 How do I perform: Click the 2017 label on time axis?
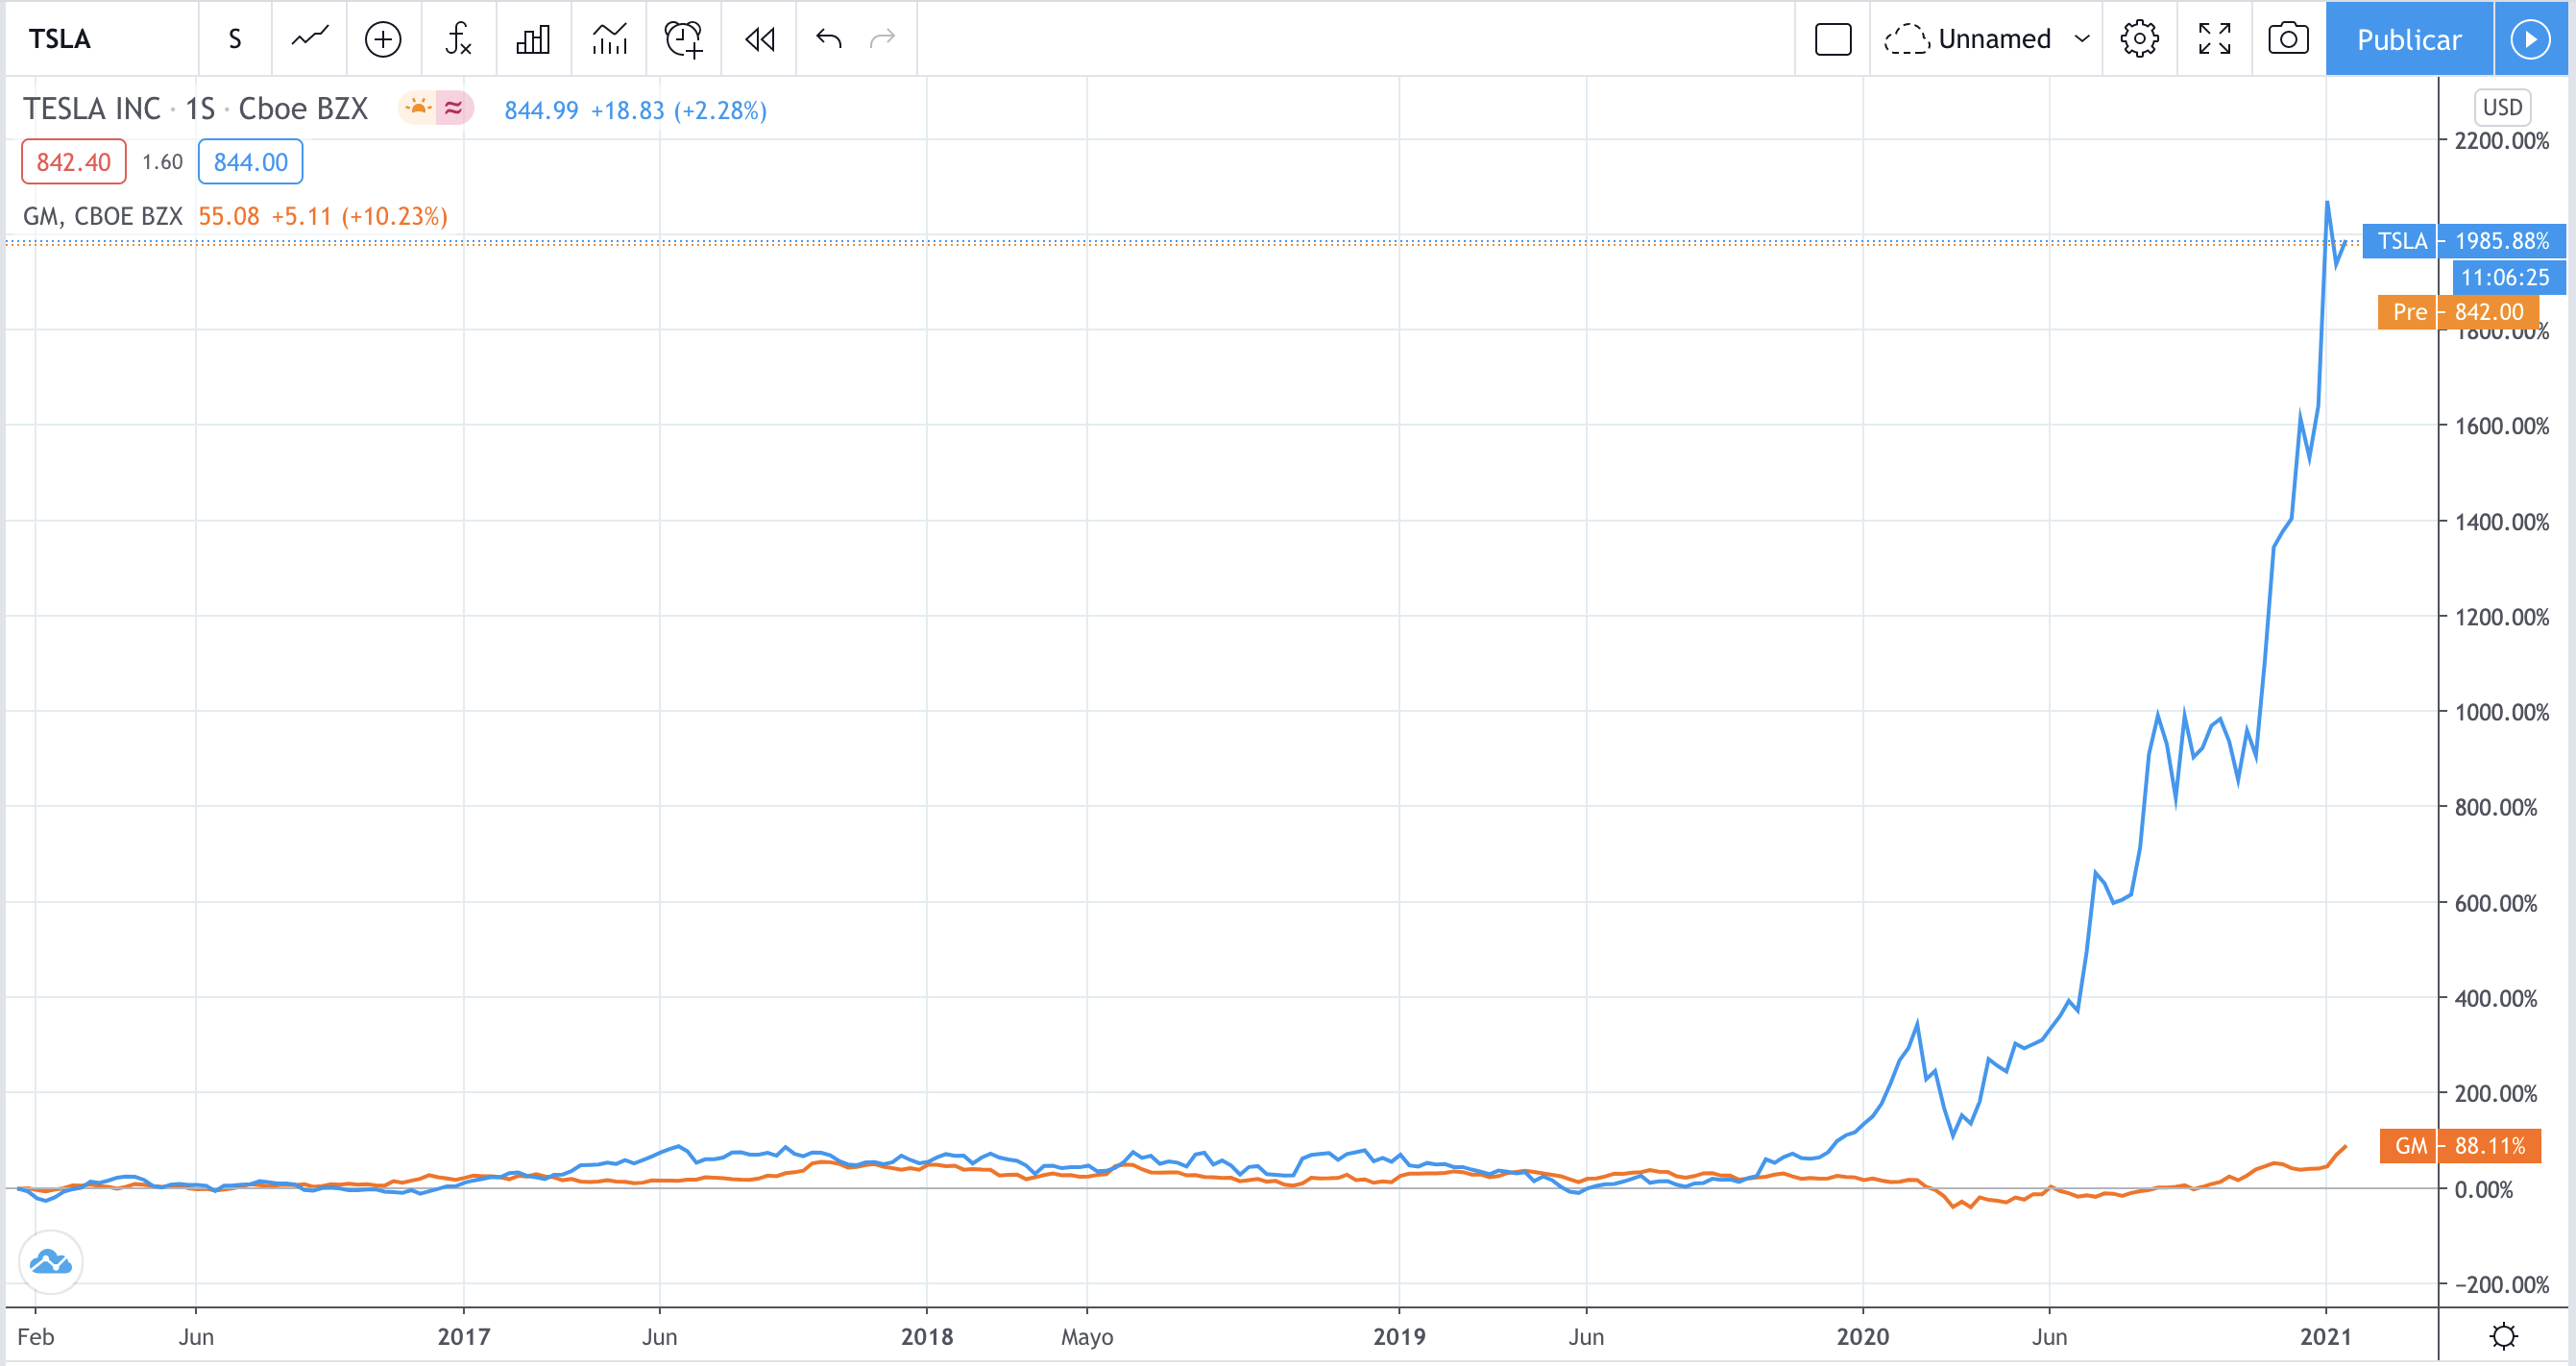coord(464,1337)
